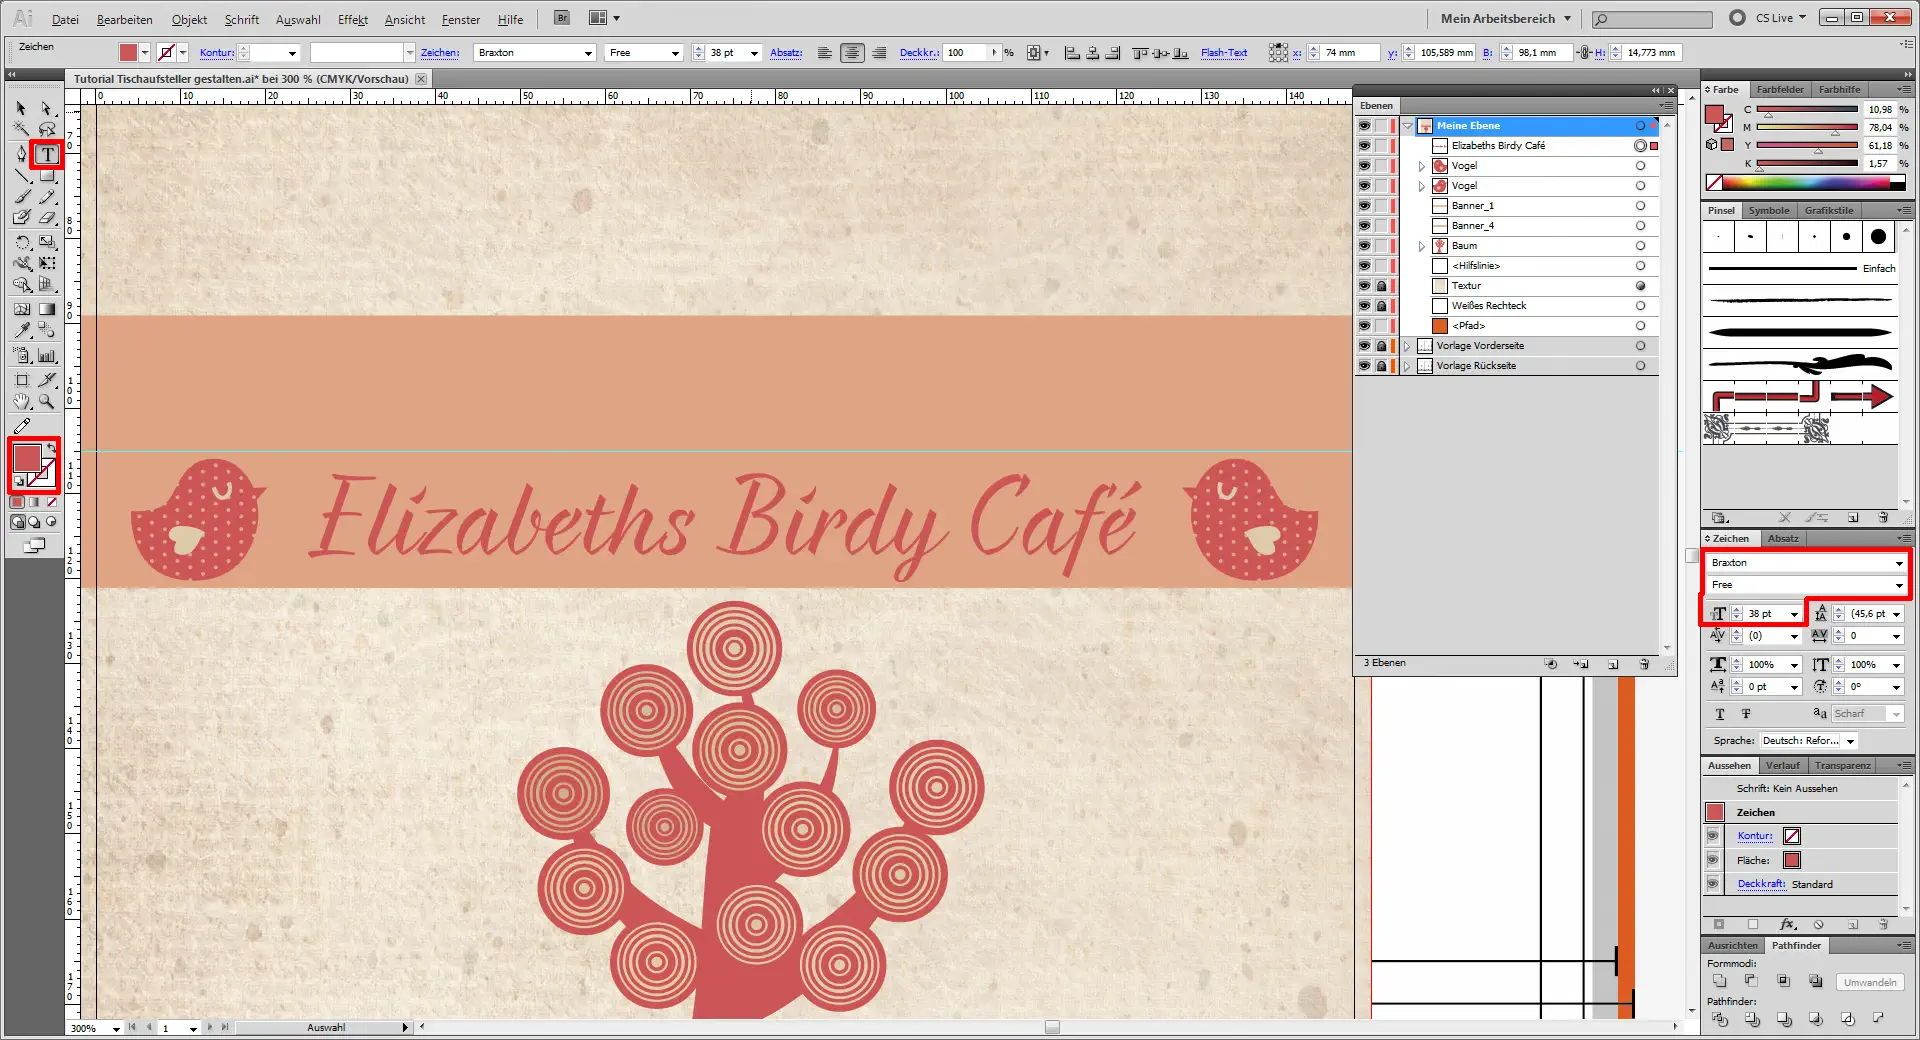
Task: Expand the Baum layer group
Action: point(1422,246)
